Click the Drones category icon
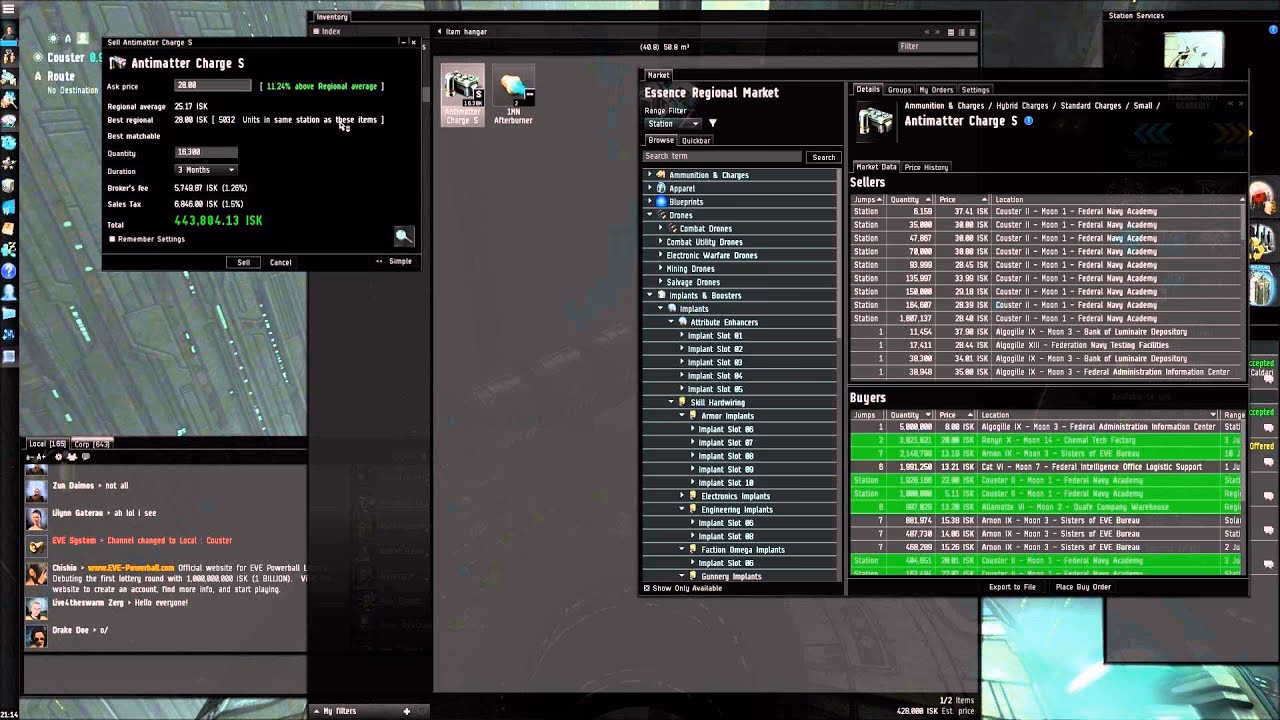The image size is (1280, 720). (660, 215)
